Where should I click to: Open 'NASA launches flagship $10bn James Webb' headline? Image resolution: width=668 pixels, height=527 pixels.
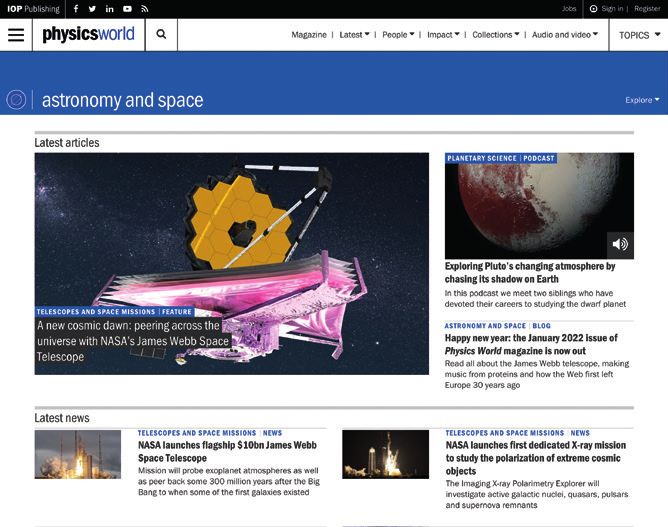(x=227, y=451)
